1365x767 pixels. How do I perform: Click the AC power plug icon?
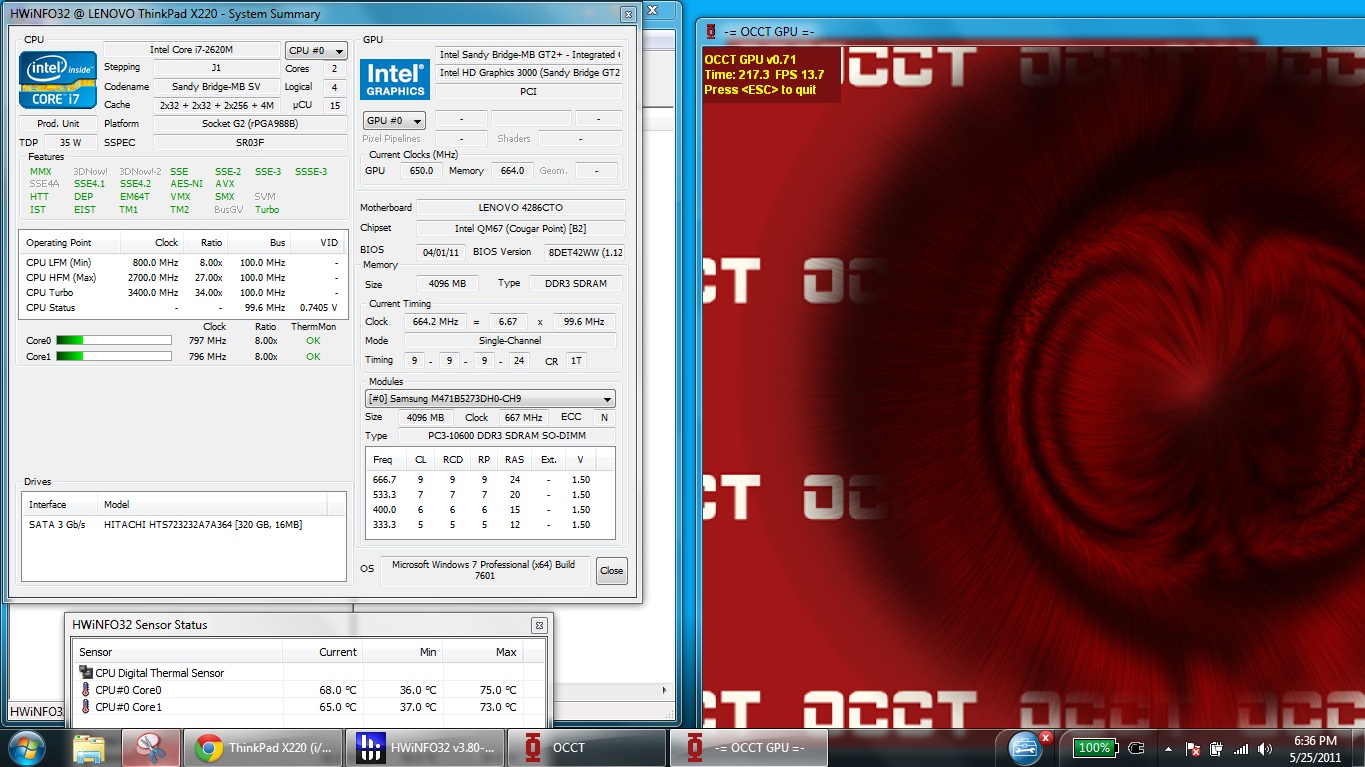1135,747
